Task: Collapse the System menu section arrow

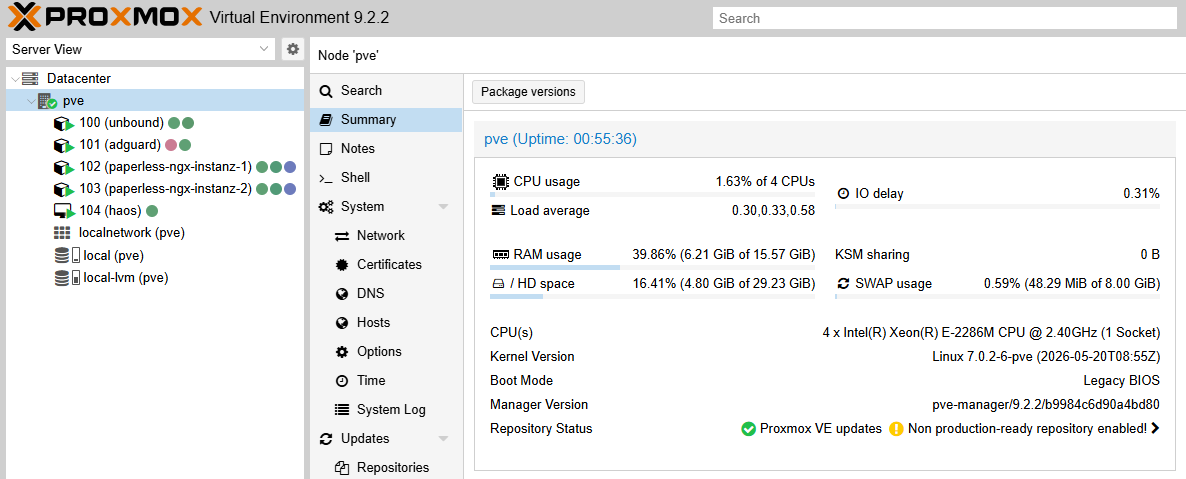Action: (443, 207)
